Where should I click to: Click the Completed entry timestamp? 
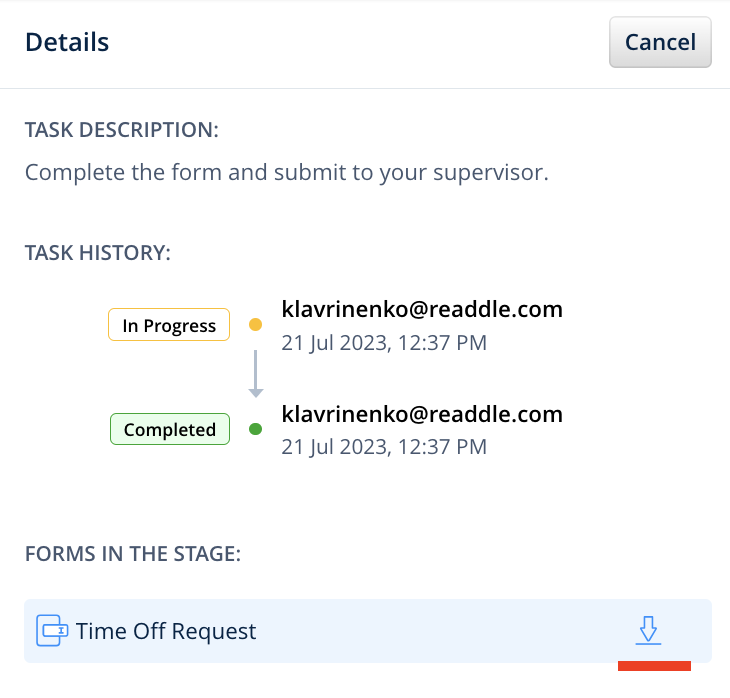(x=384, y=447)
